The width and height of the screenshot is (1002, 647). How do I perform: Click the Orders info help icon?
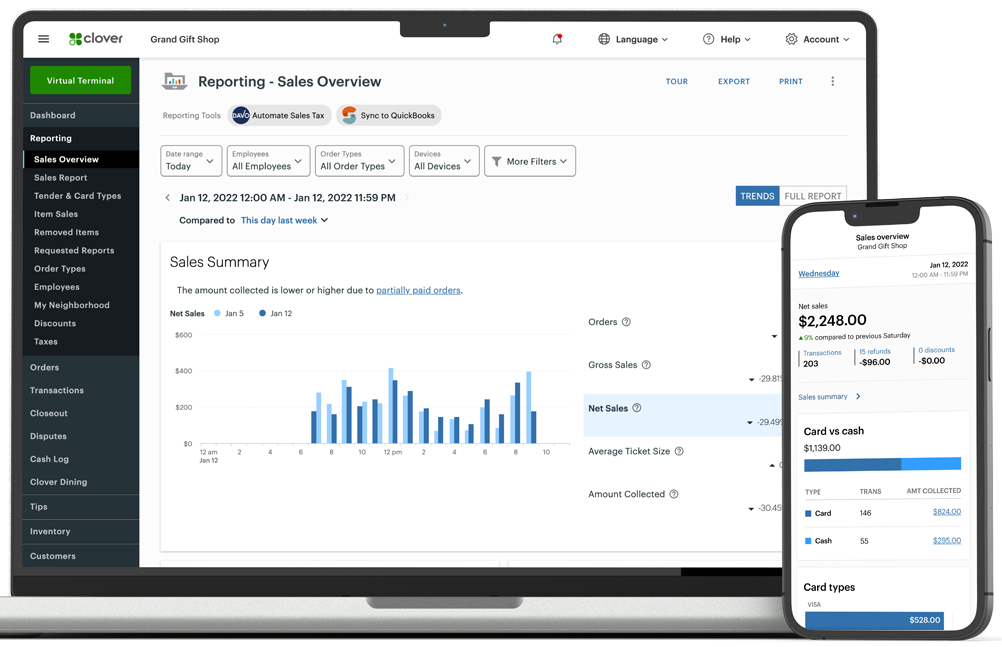pos(626,322)
